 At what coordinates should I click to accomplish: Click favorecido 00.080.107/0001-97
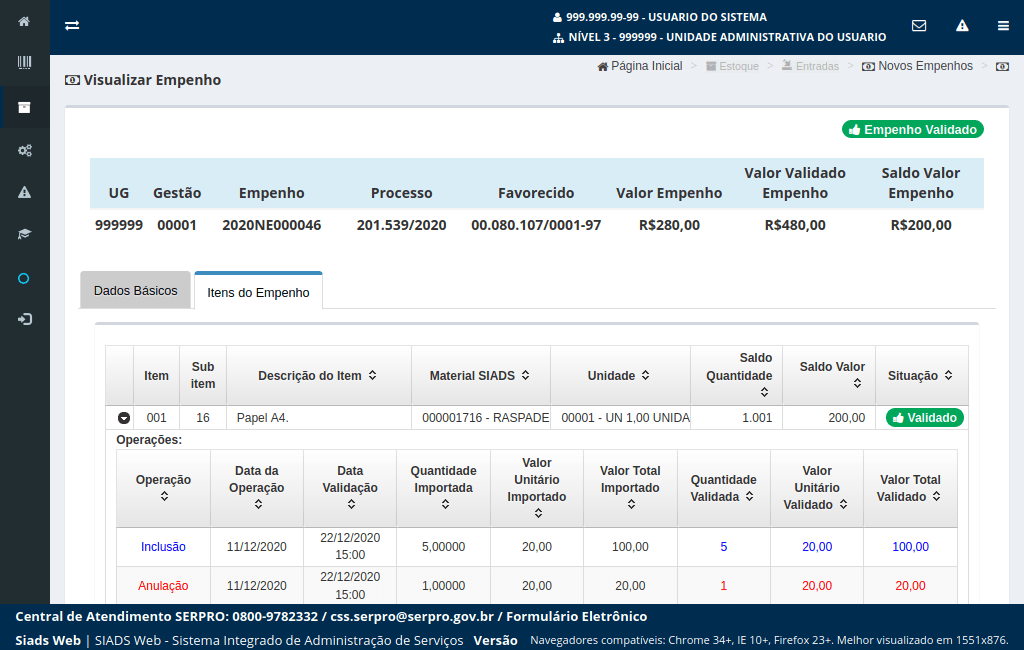[536, 225]
